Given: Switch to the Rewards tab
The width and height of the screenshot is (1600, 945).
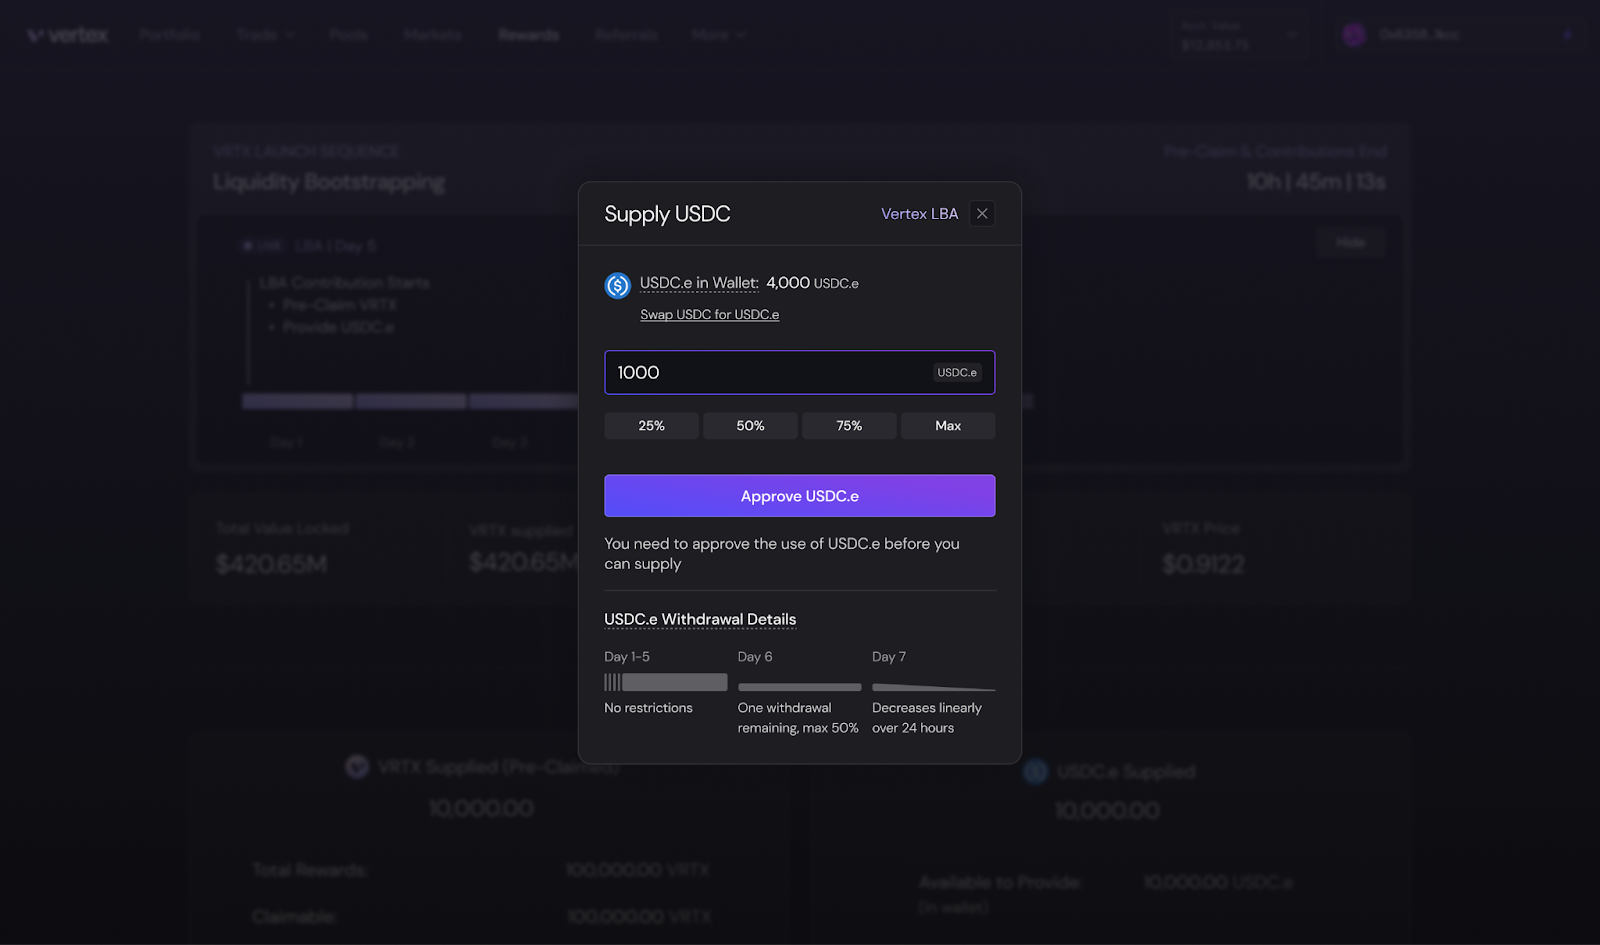Looking at the screenshot, I should 528,35.
